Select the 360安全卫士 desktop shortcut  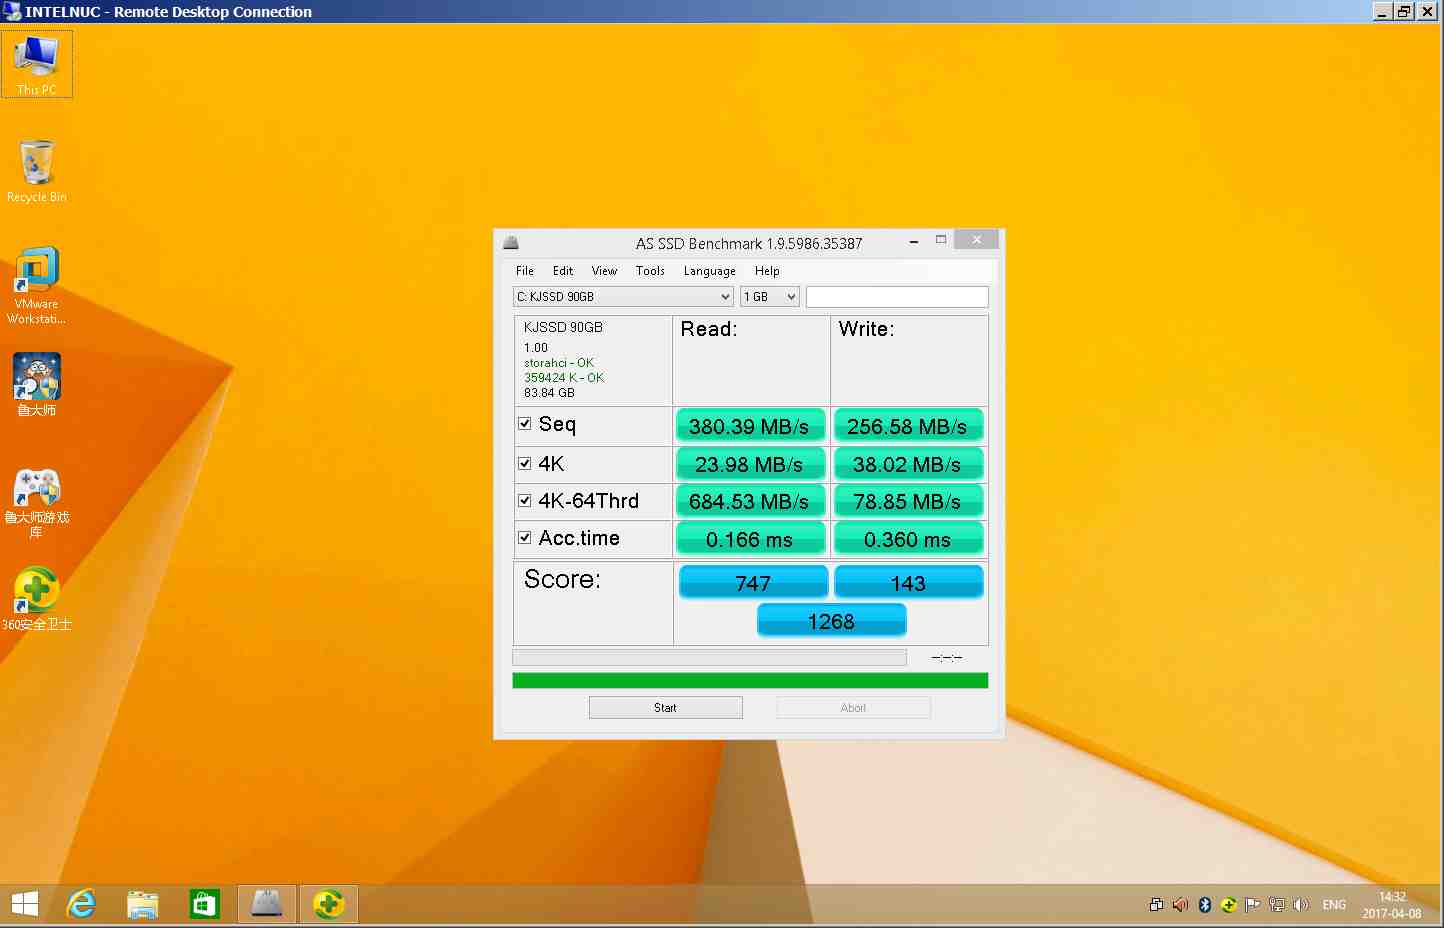pyautogui.click(x=37, y=599)
